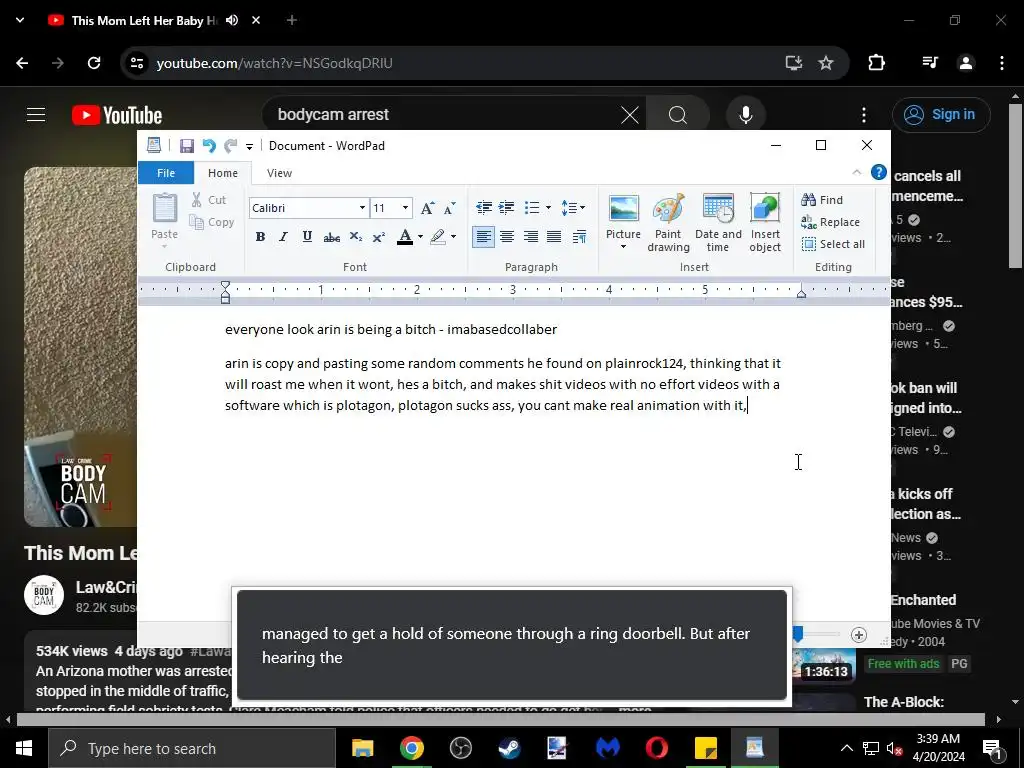Click Insert object button

coord(765,223)
